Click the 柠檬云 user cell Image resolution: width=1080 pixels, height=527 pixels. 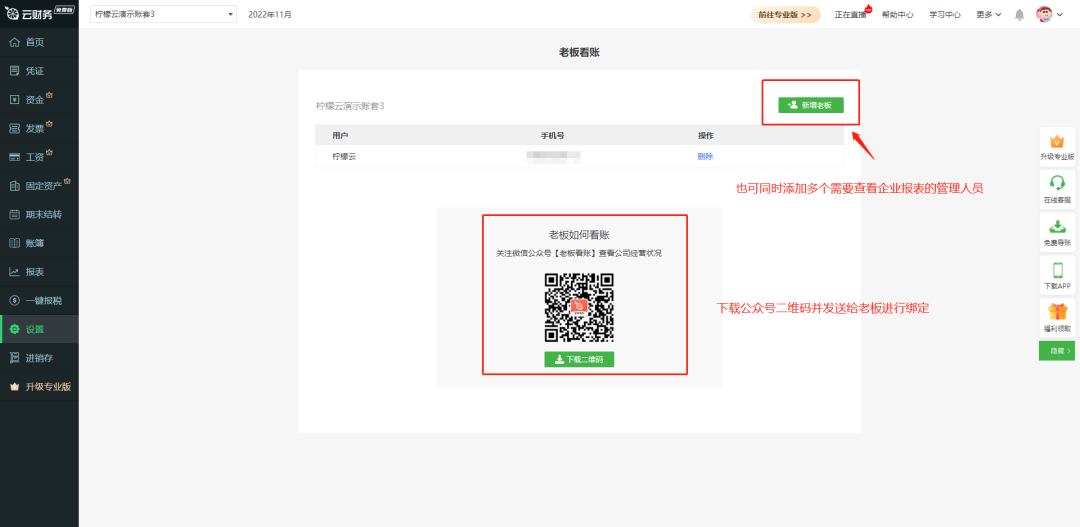point(344,156)
